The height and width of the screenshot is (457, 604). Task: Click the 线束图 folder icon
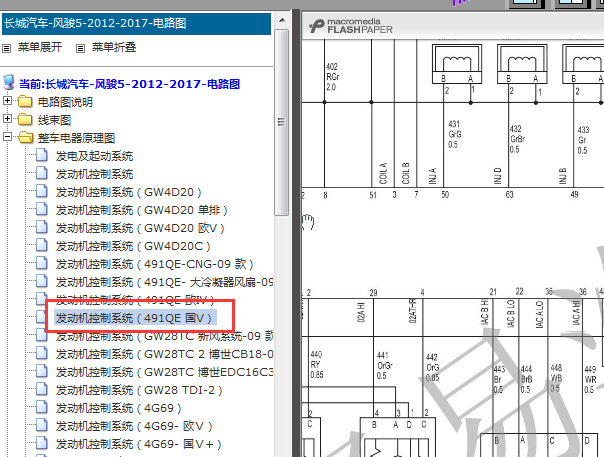(x=25, y=119)
